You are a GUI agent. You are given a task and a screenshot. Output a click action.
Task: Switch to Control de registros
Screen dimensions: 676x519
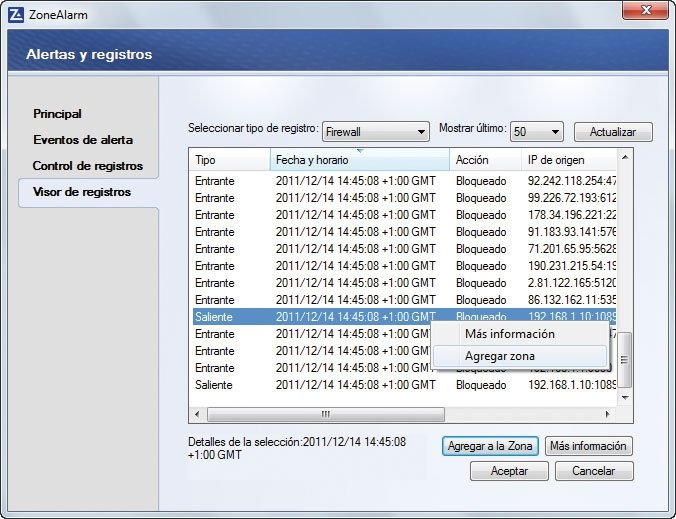88,166
